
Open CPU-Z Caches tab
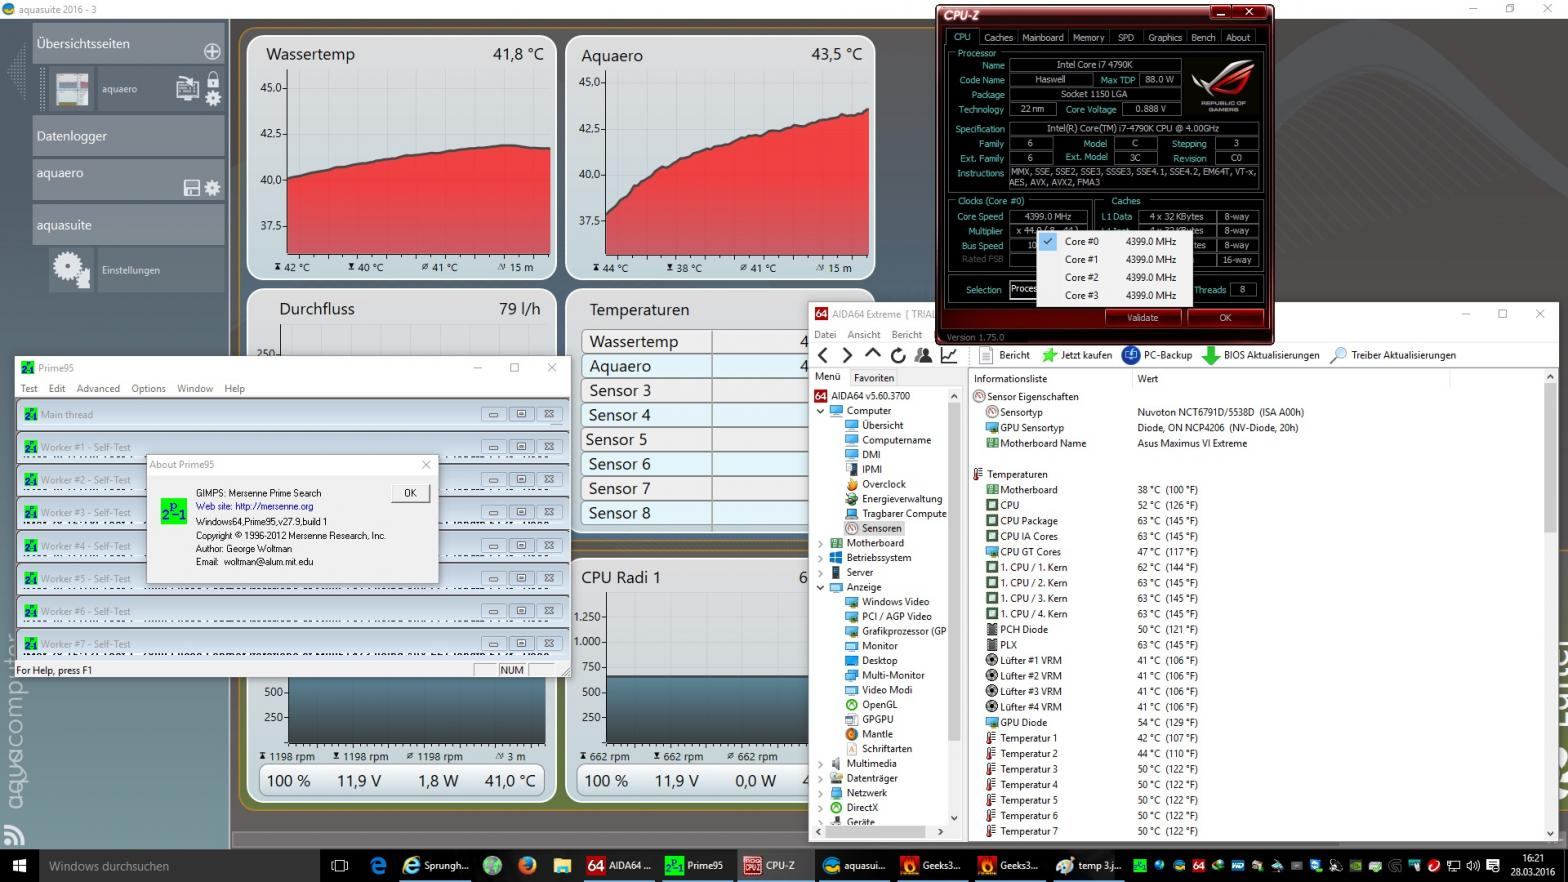[x=998, y=38]
